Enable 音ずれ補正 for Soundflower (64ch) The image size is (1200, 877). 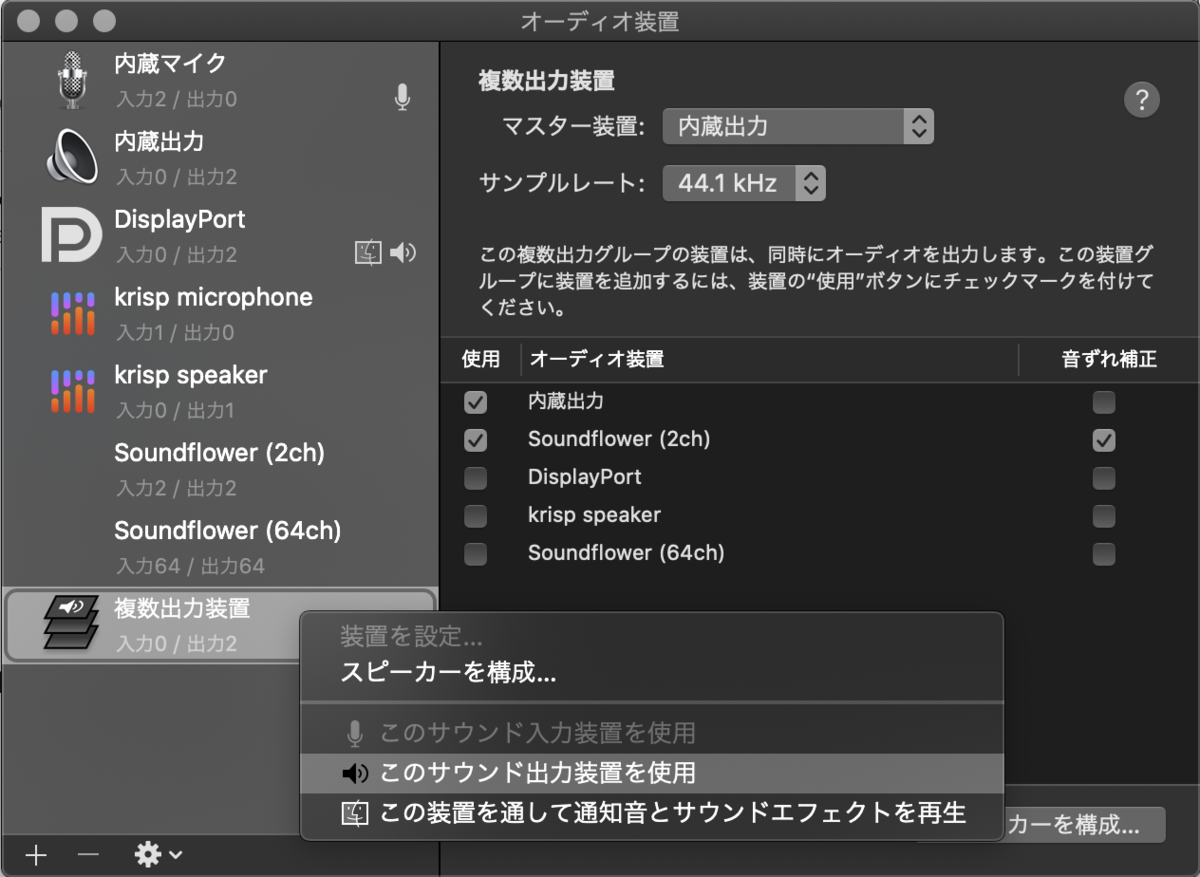pyautogui.click(x=1104, y=554)
